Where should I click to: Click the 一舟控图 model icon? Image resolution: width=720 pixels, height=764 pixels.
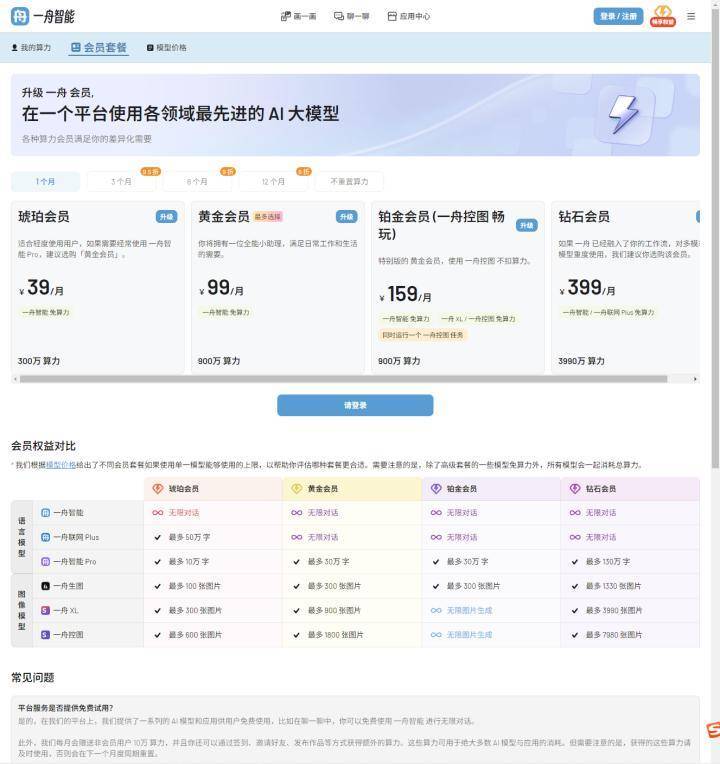45,634
